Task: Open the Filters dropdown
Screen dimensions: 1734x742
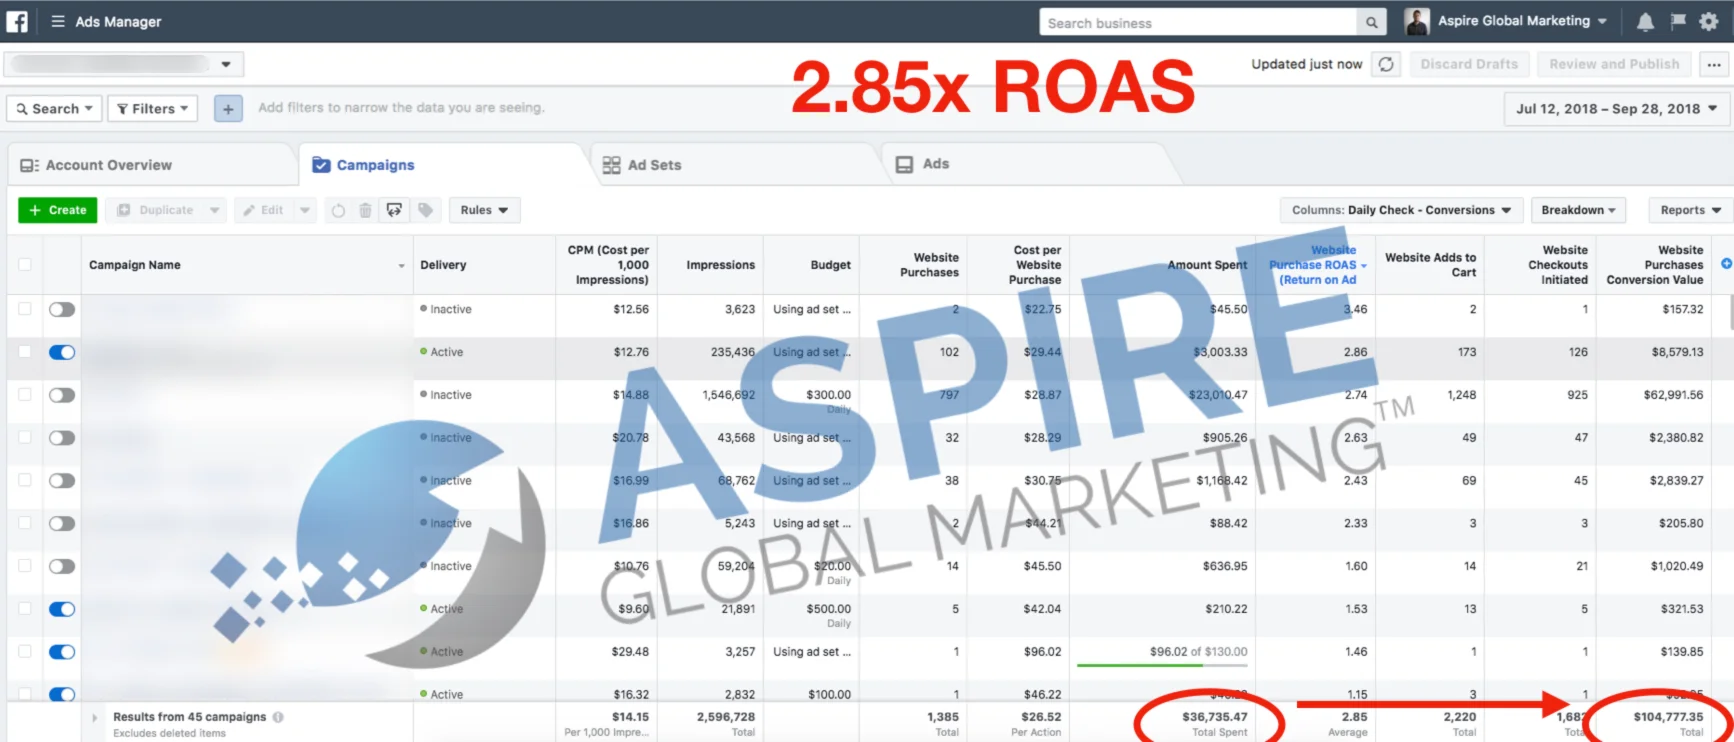Action: [x=152, y=108]
